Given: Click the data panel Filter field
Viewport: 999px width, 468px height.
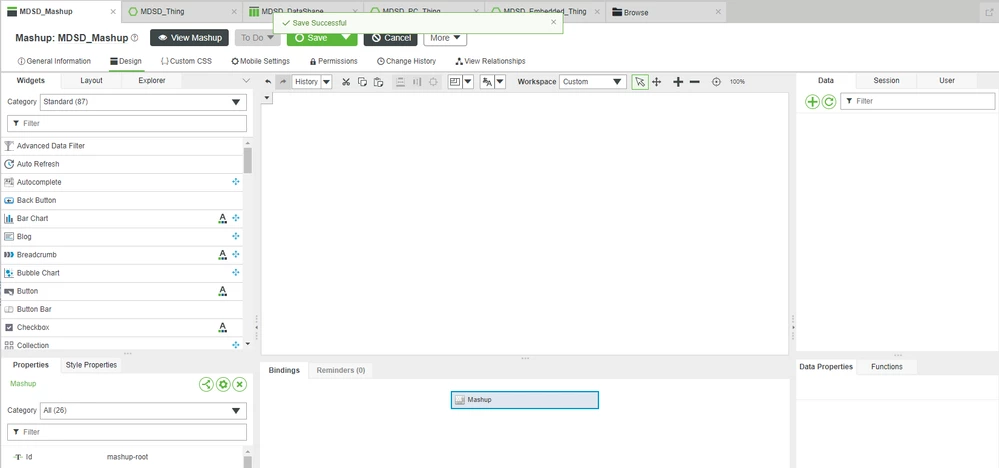Looking at the screenshot, I should [x=917, y=101].
